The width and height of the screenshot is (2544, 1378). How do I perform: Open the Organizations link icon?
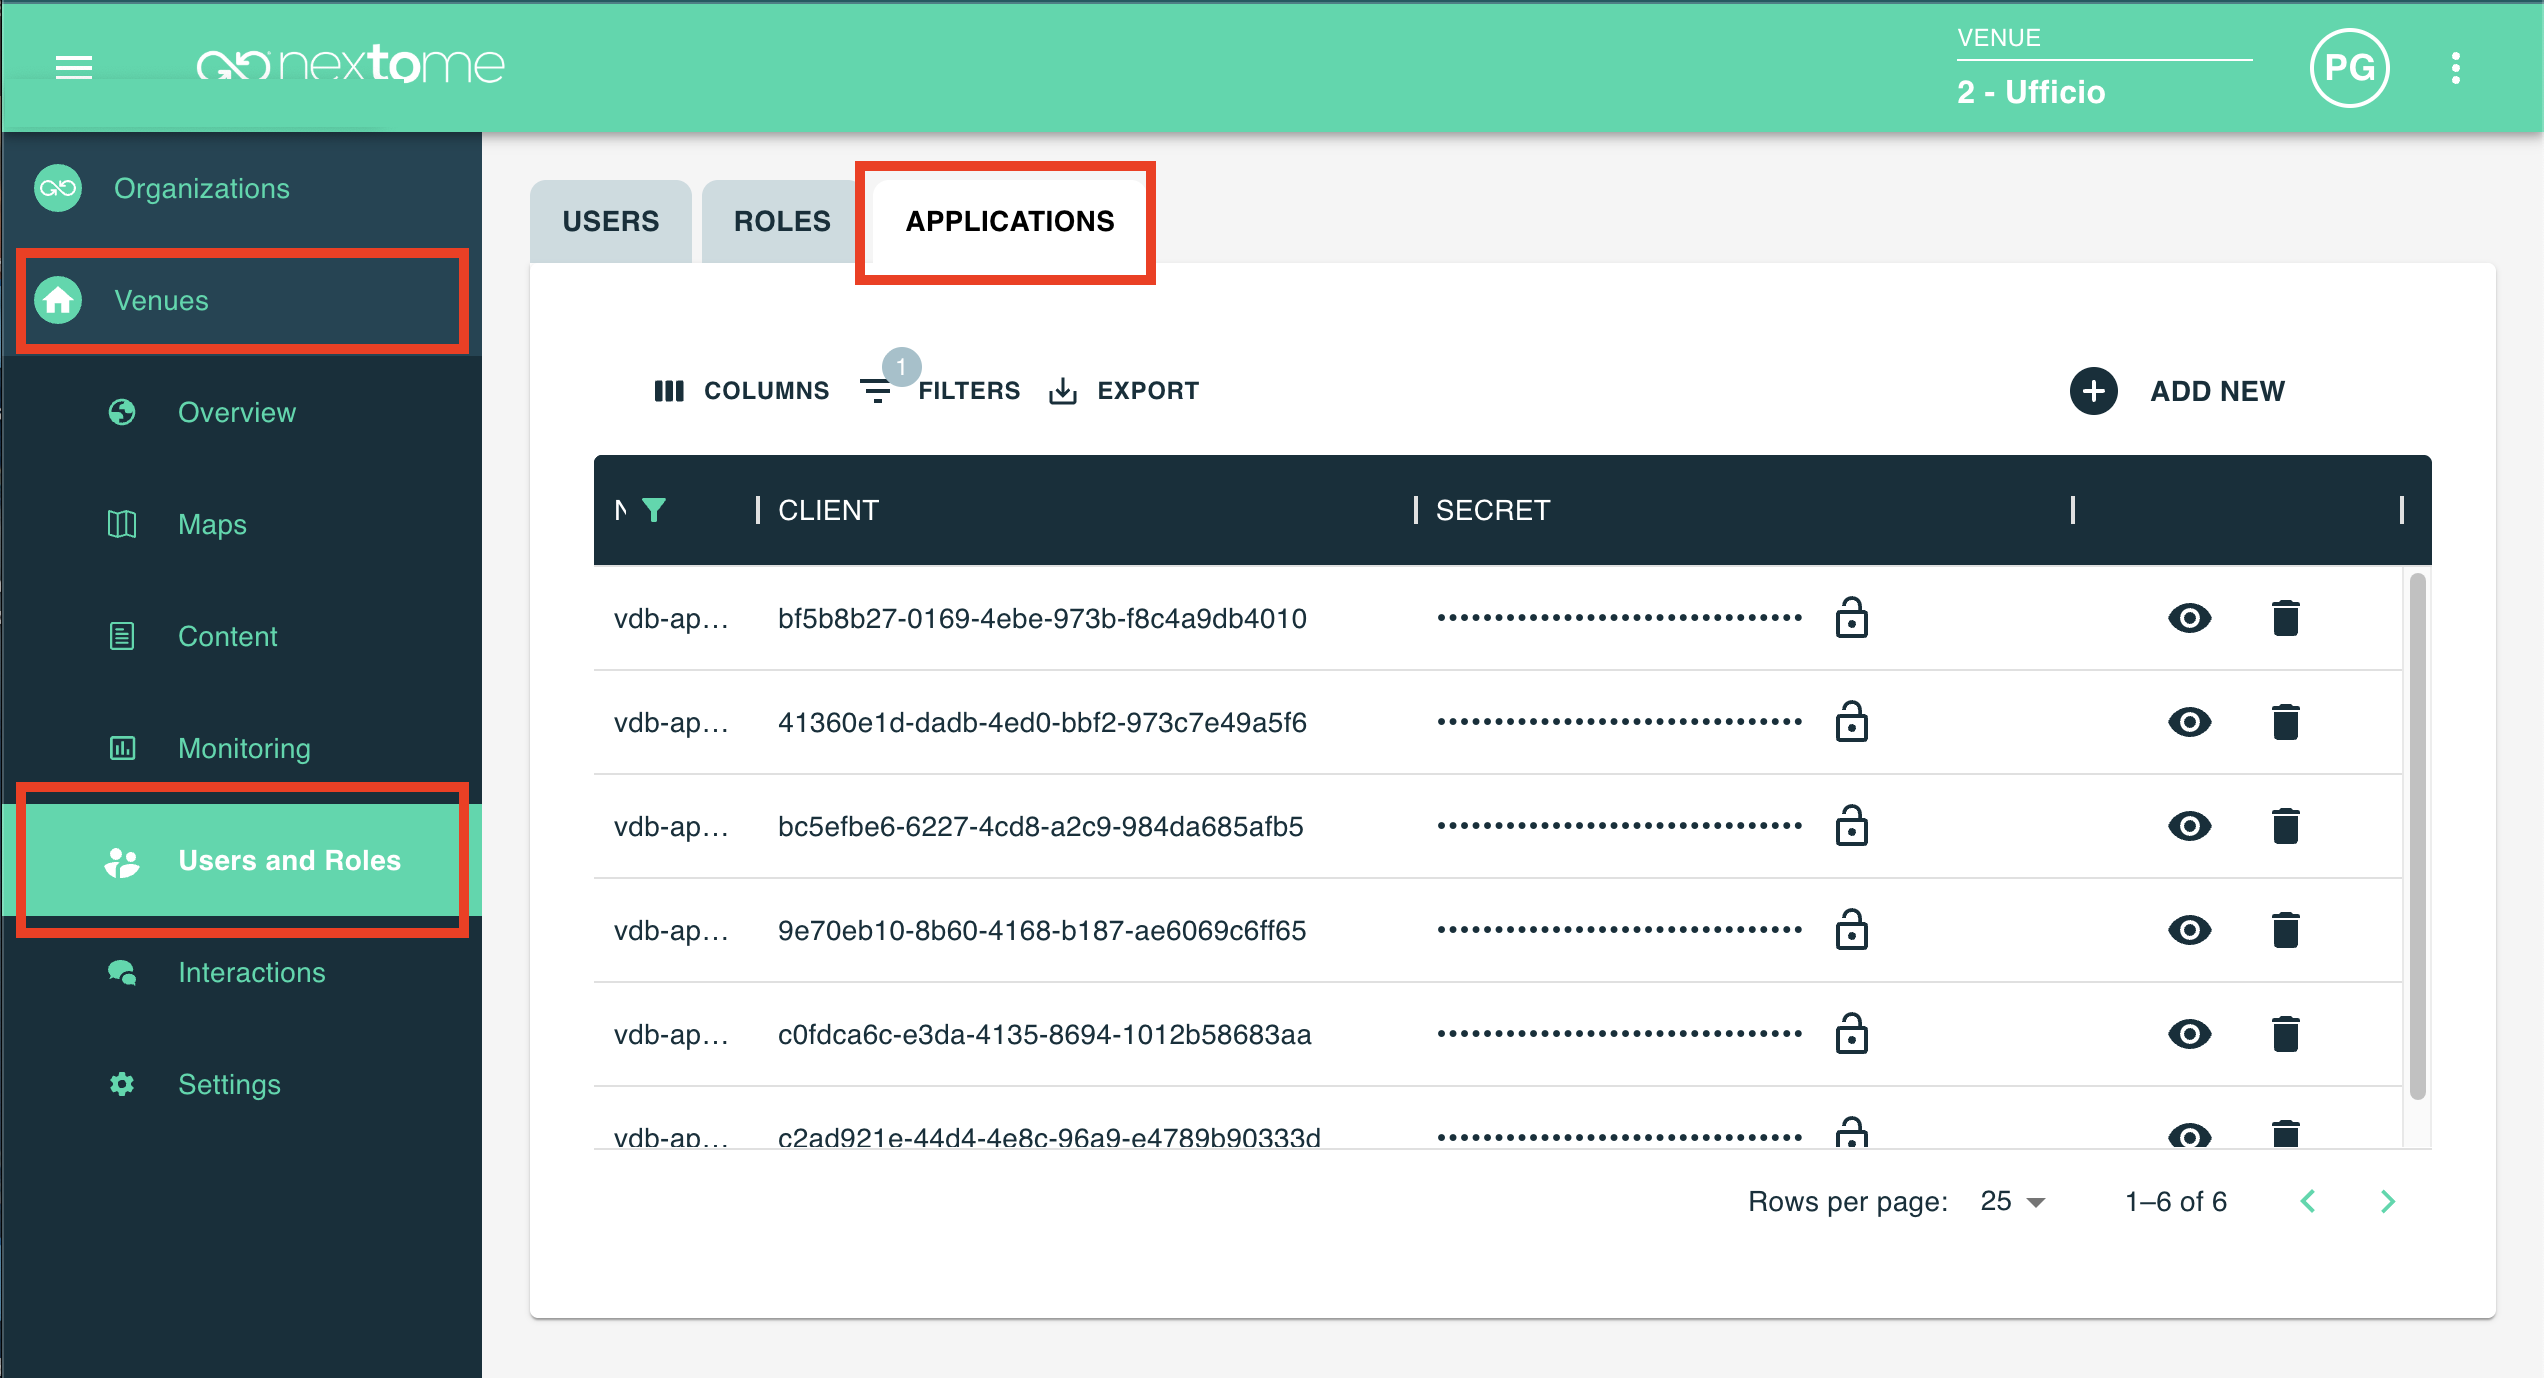57,187
